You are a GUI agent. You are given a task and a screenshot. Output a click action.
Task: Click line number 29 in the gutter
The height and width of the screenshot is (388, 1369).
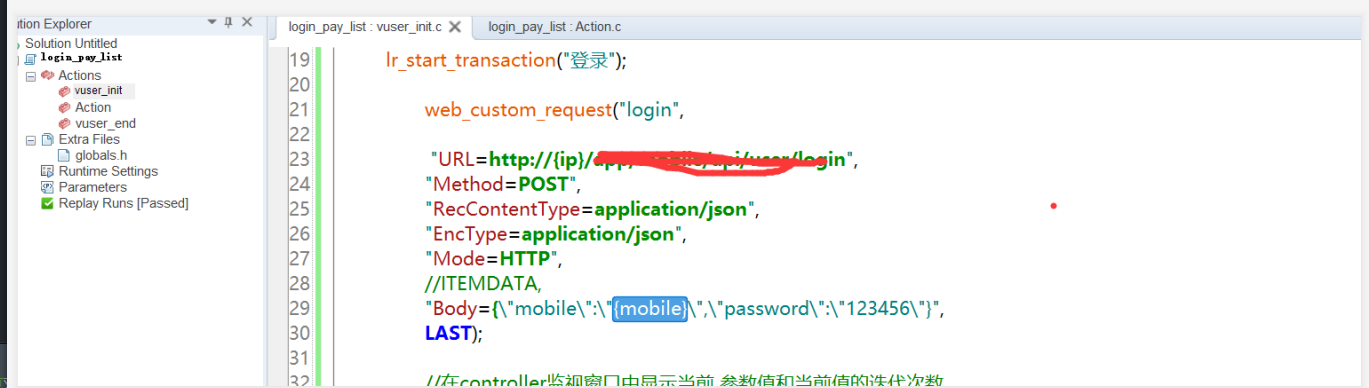click(299, 308)
